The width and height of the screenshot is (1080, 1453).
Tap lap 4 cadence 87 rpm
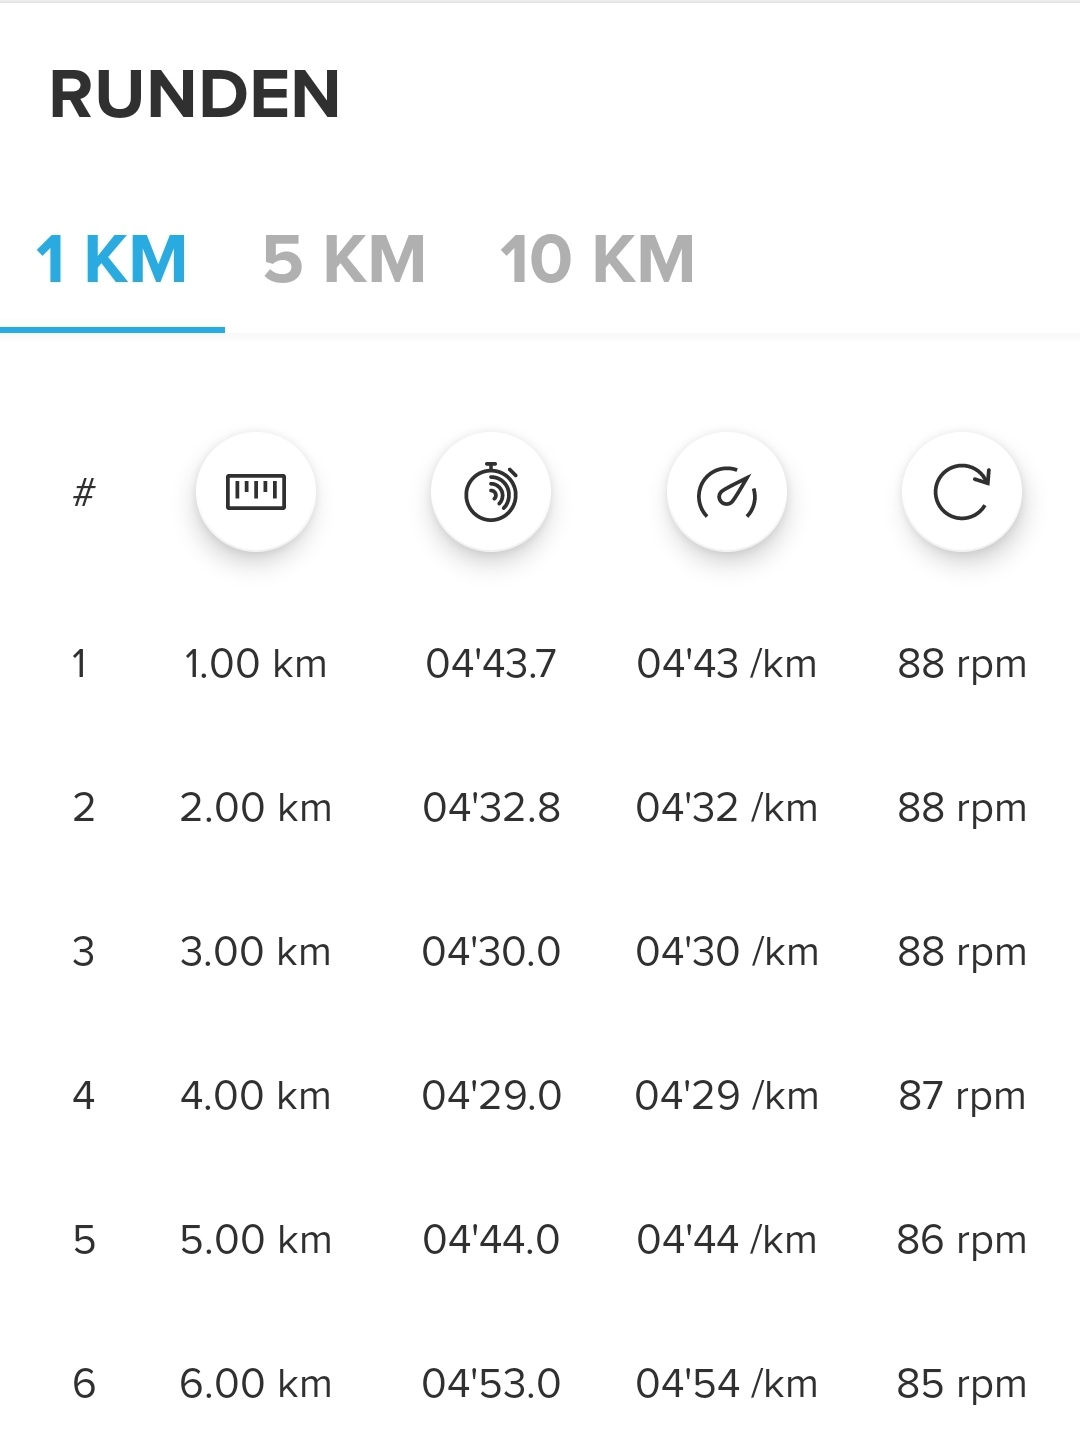point(962,1096)
